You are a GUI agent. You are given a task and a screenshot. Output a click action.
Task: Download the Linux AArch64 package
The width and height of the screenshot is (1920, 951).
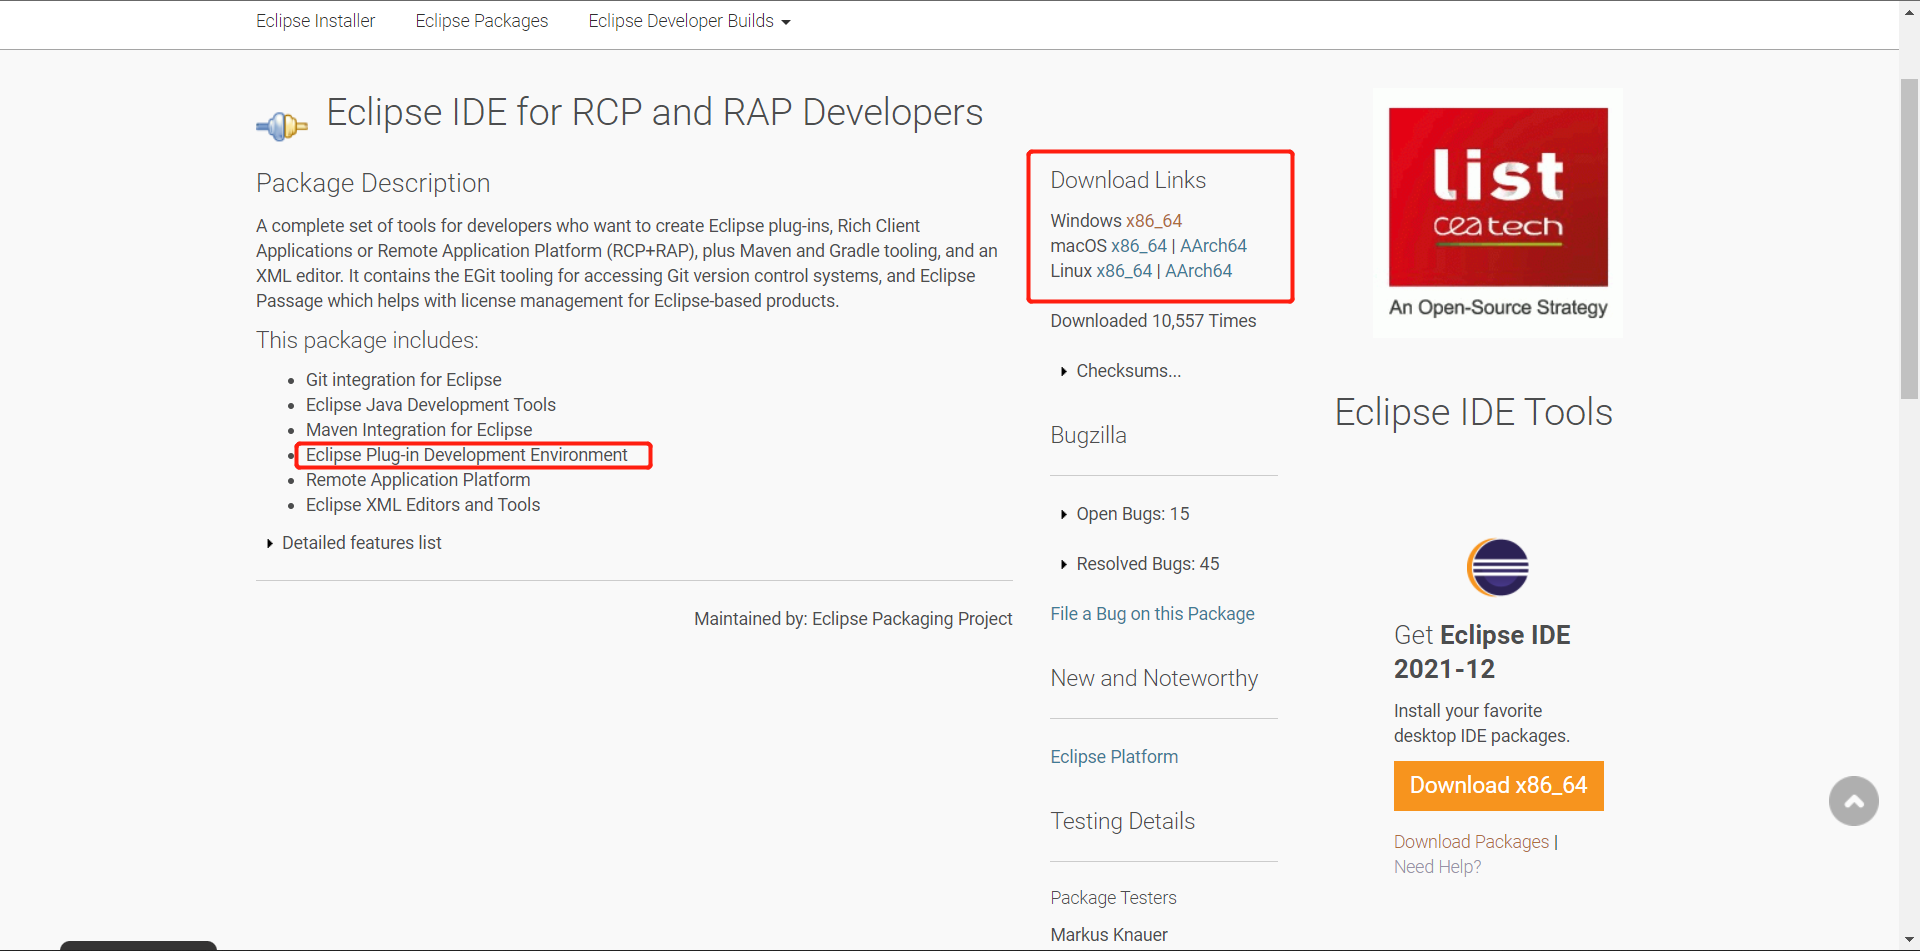1198,271
